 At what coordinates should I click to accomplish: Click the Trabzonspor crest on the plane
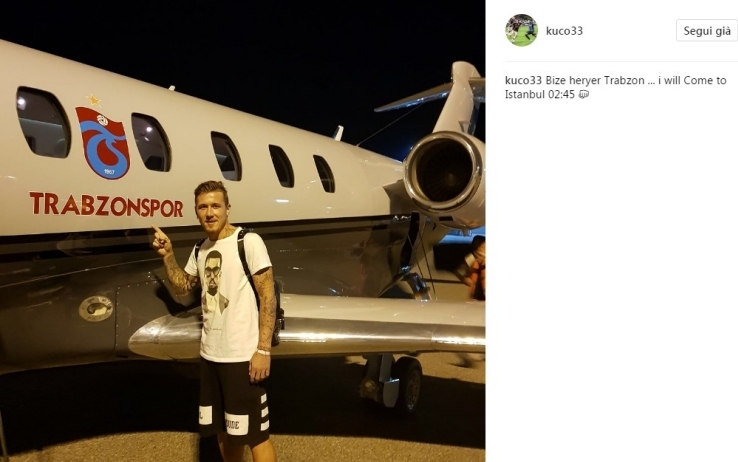[x=103, y=142]
